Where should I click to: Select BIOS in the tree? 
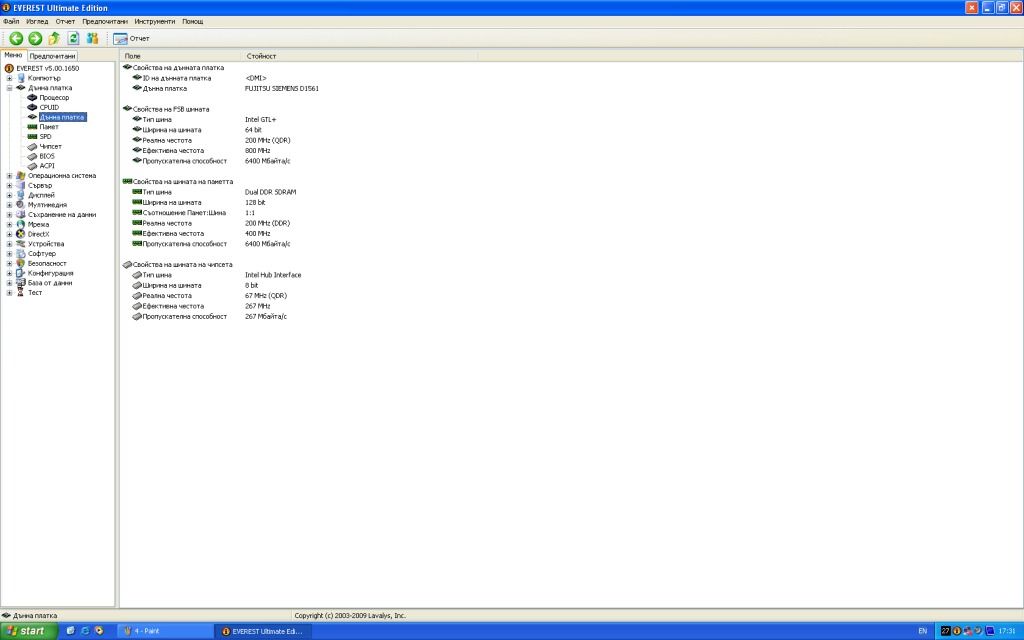(47, 157)
